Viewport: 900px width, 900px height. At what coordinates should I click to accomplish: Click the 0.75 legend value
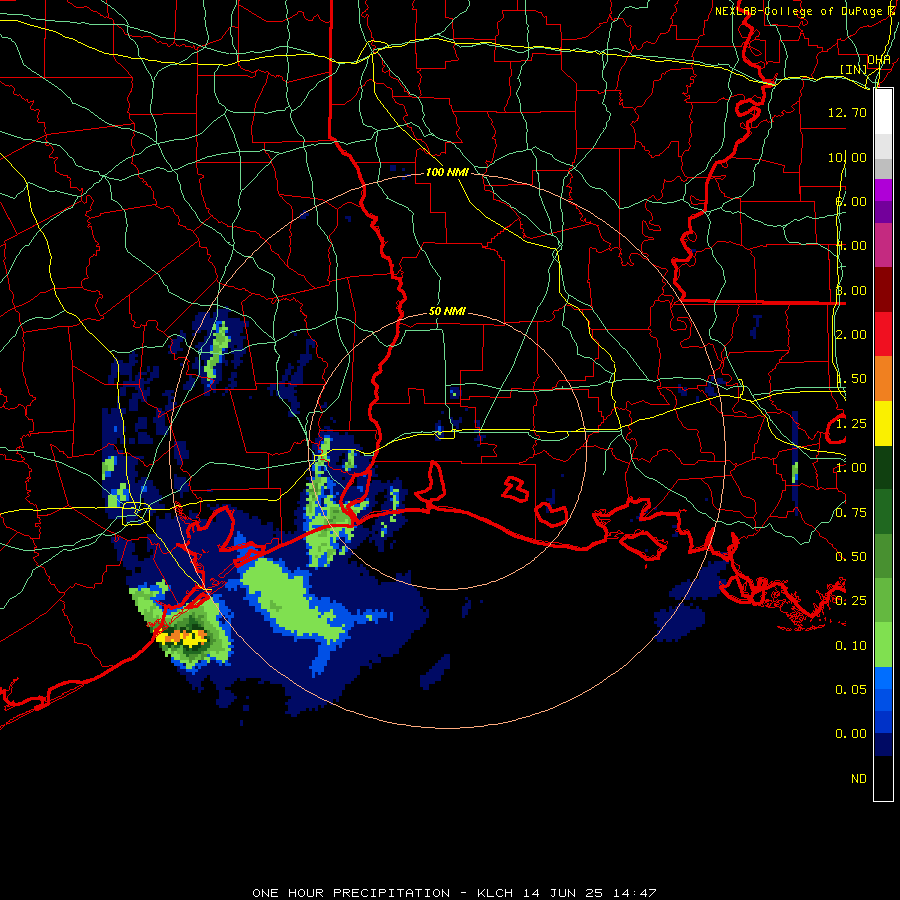pos(851,513)
